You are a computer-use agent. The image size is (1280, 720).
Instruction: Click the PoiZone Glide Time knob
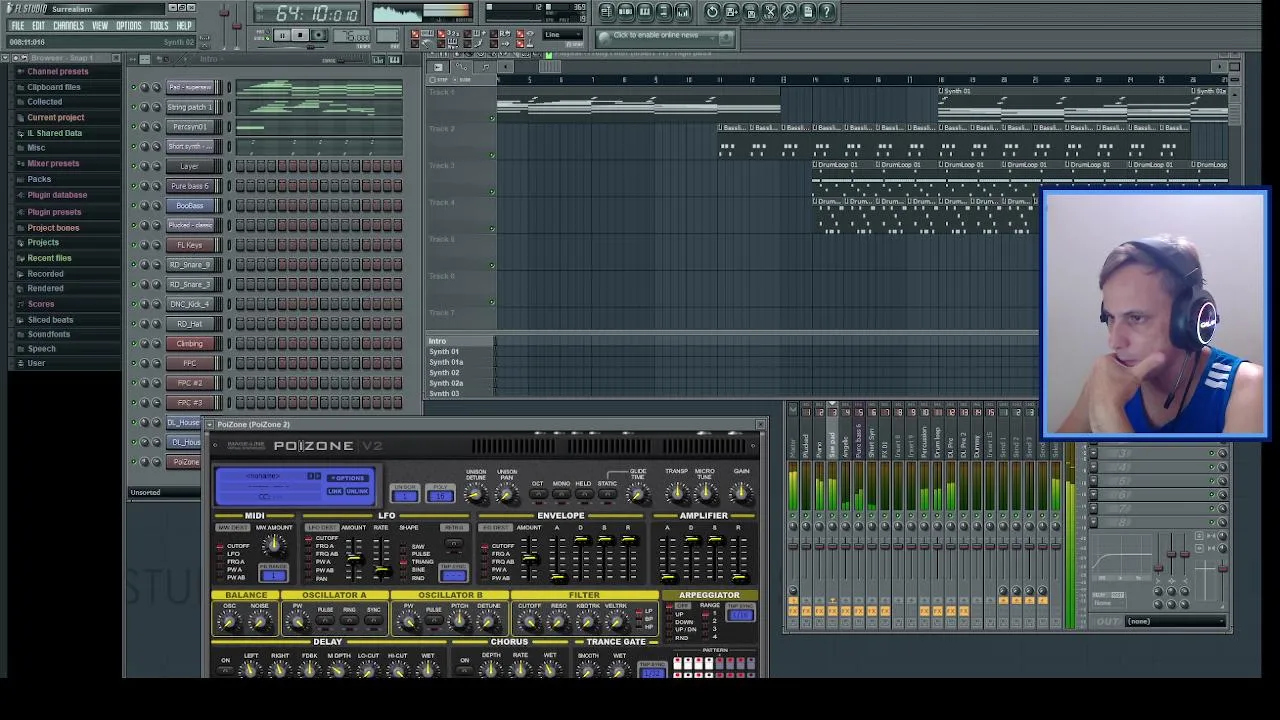pyautogui.click(x=637, y=495)
